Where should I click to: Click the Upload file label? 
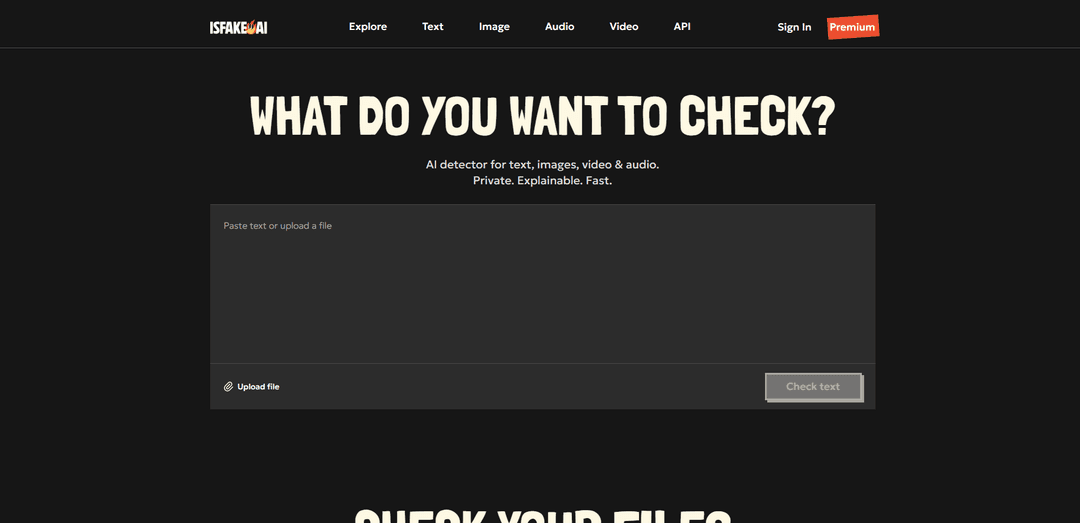(x=258, y=387)
